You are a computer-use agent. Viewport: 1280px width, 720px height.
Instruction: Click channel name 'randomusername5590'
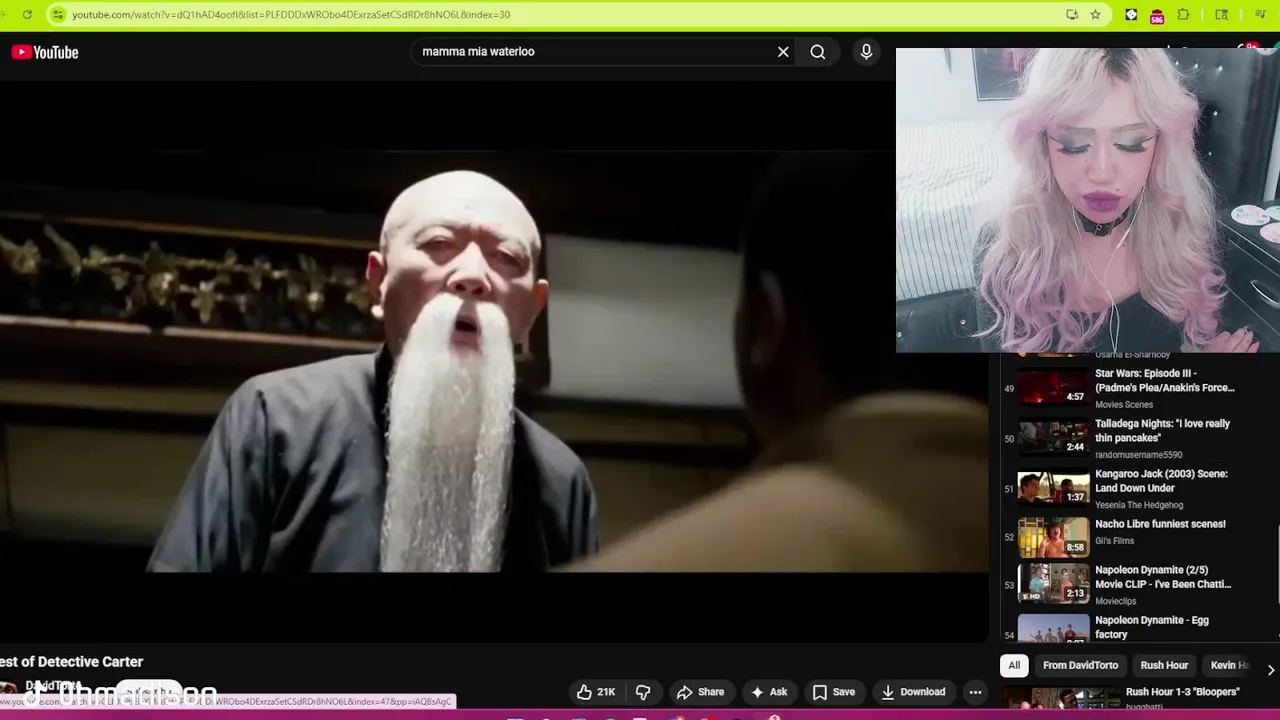(1138, 455)
